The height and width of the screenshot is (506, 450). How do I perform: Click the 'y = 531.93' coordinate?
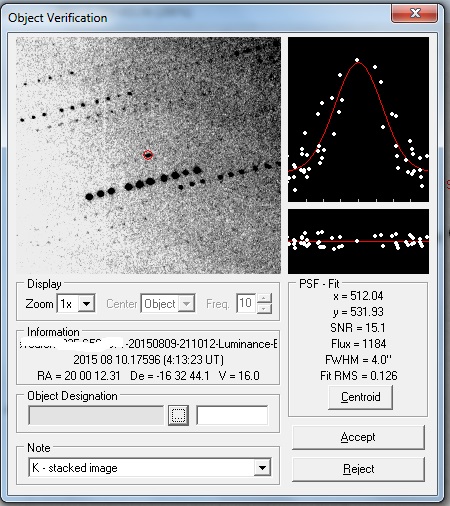coord(358,312)
